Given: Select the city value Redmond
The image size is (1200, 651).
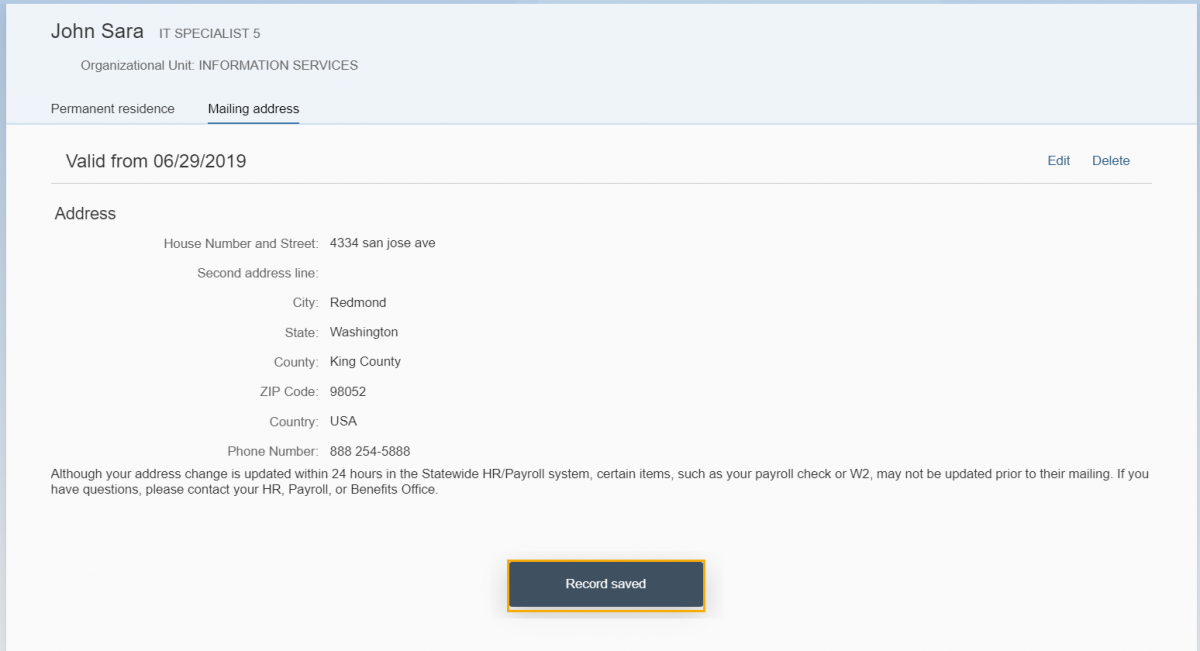Looking at the screenshot, I should [x=357, y=303].
